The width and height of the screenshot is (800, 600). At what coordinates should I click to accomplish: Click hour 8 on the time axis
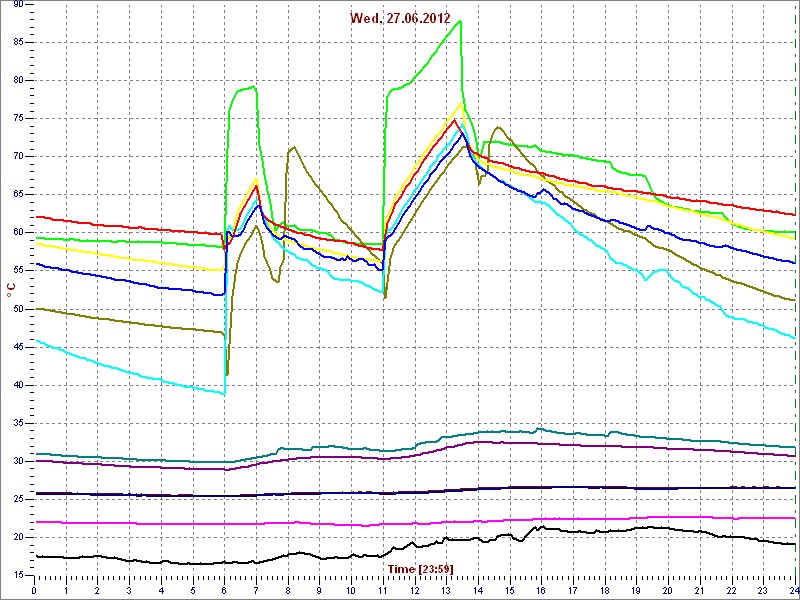tap(288, 589)
